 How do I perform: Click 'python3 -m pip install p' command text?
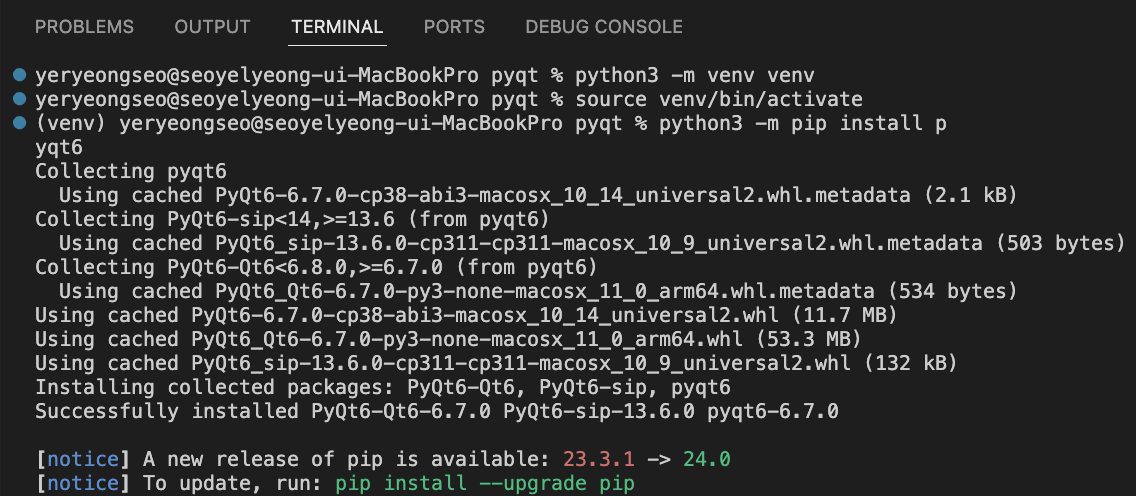click(x=803, y=124)
